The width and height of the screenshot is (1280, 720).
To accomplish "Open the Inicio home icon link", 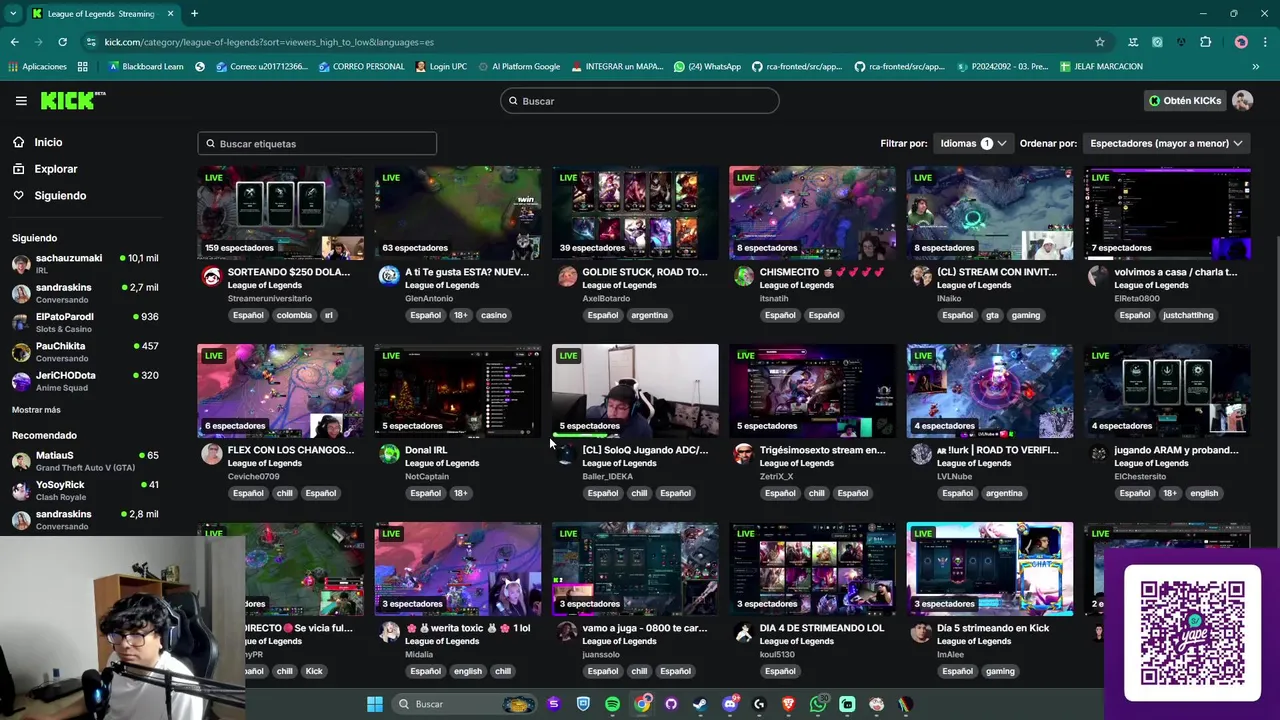I will click(x=19, y=142).
